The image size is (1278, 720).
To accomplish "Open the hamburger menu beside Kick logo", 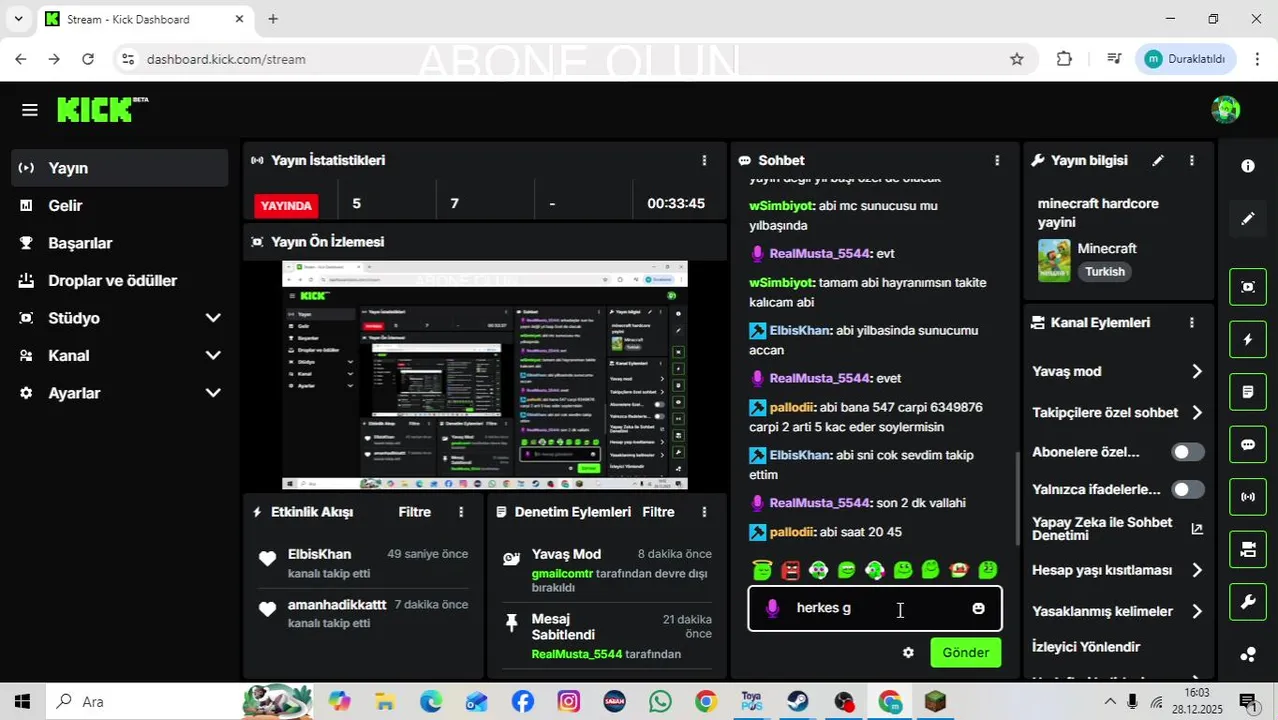I will tap(29, 110).
